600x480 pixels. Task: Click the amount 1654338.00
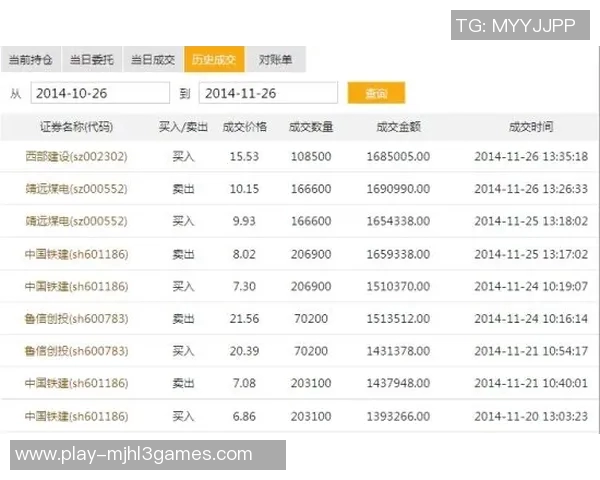398,221
